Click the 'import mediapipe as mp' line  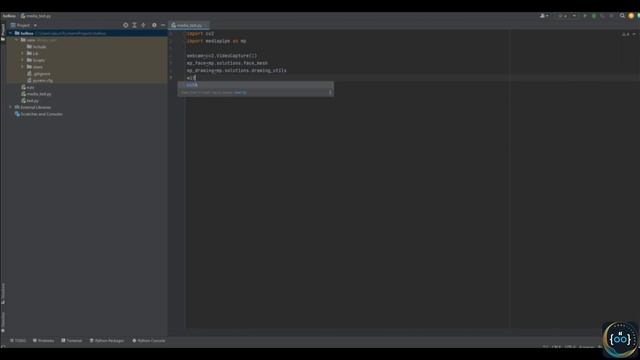[x=216, y=41]
